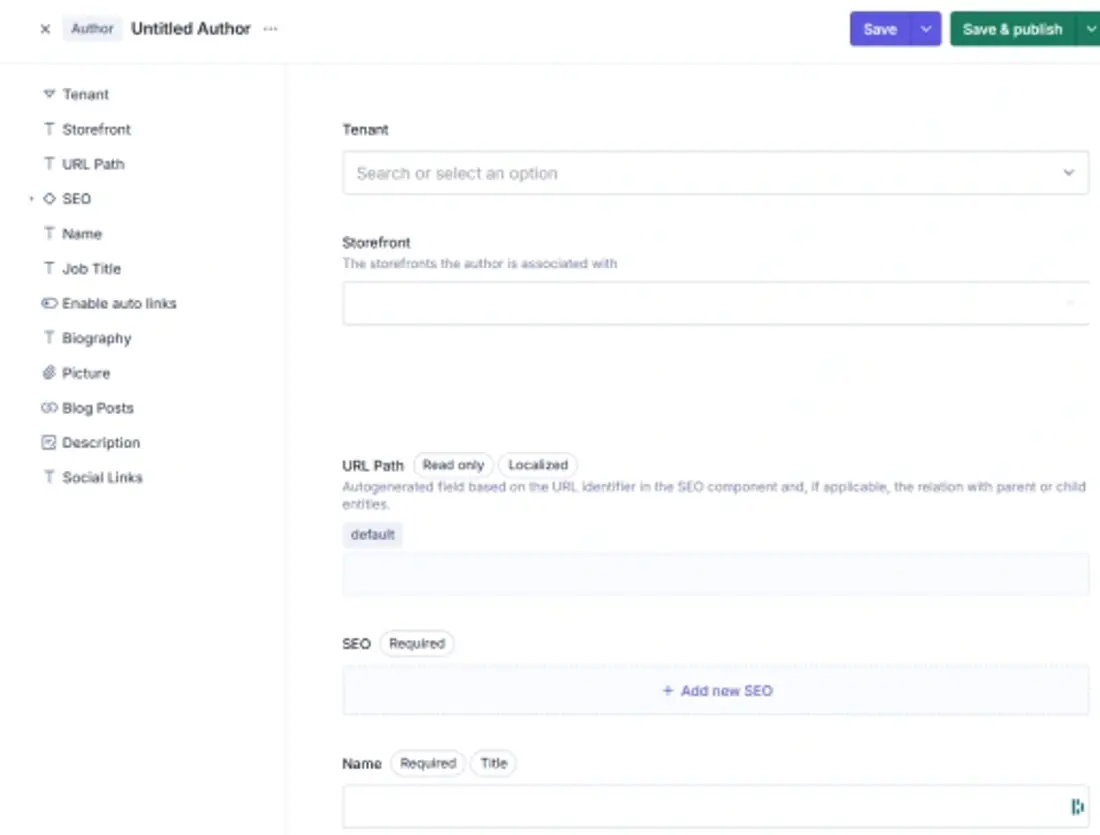The image size is (1100, 835).
Task: Go to Enable auto links in sidebar
Action: [119, 303]
